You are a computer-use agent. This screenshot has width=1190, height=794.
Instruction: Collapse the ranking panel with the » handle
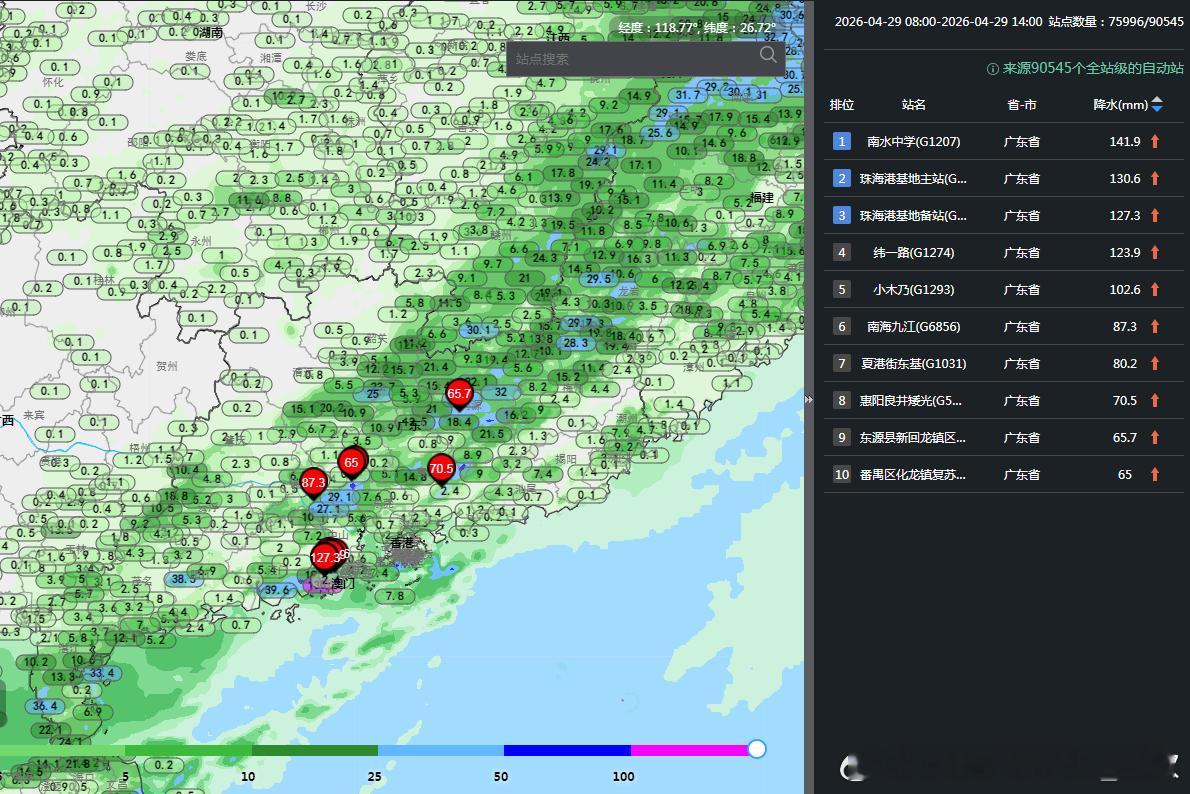pyautogui.click(x=808, y=399)
